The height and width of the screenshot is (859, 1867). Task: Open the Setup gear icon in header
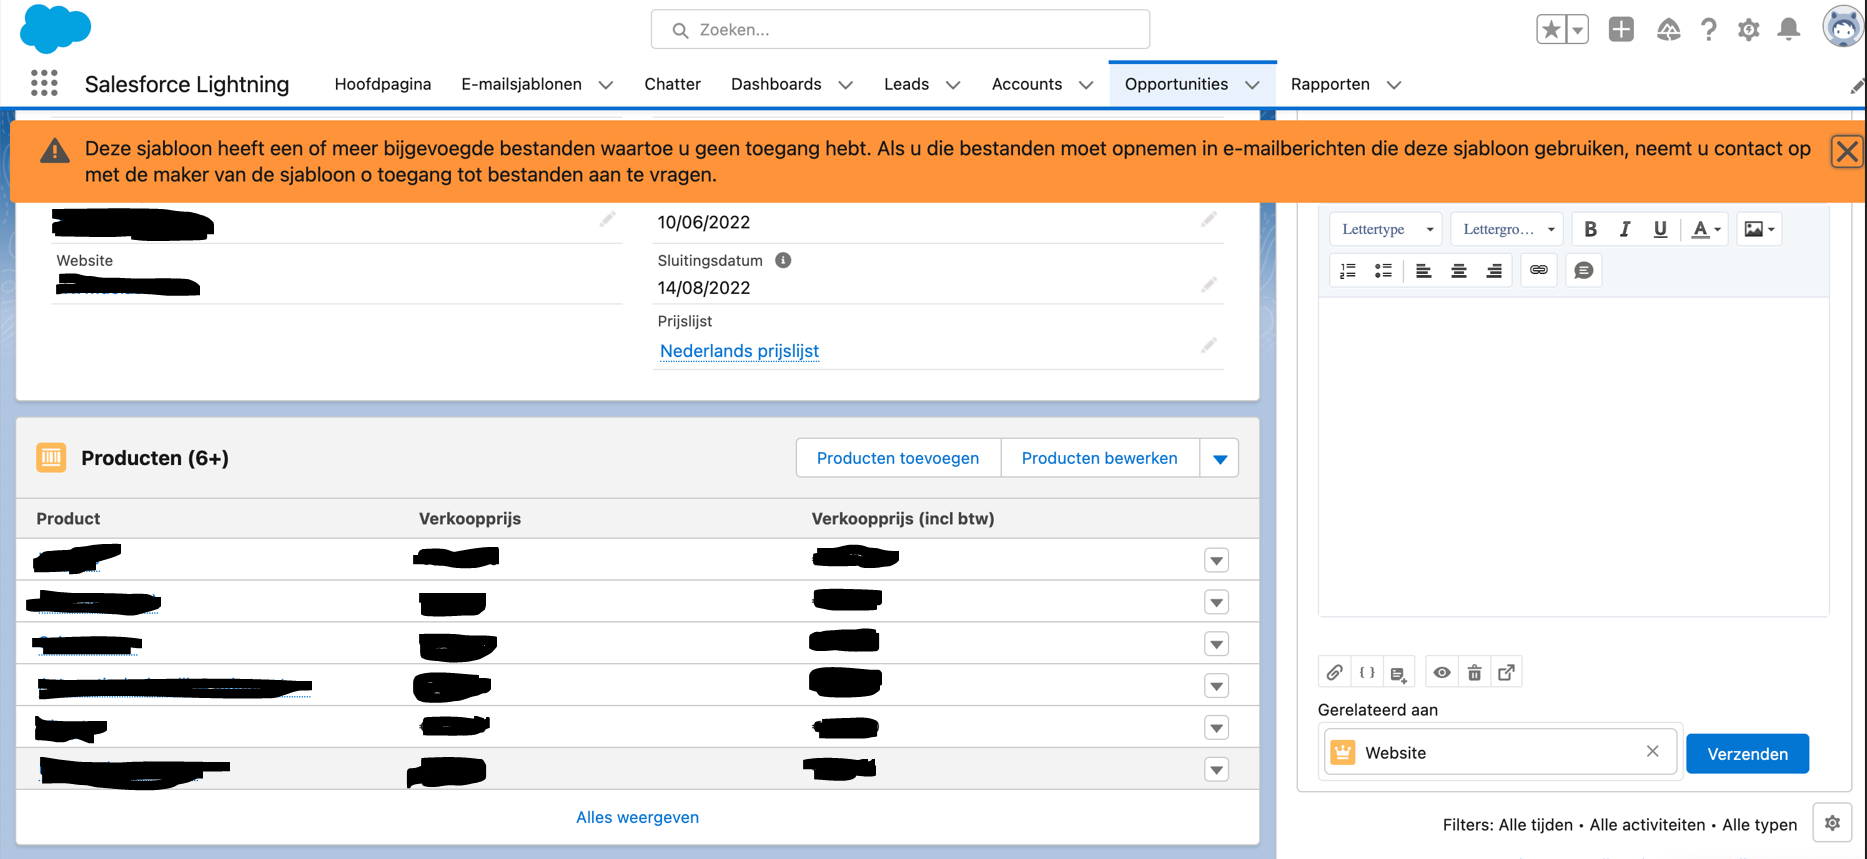[x=1749, y=30]
